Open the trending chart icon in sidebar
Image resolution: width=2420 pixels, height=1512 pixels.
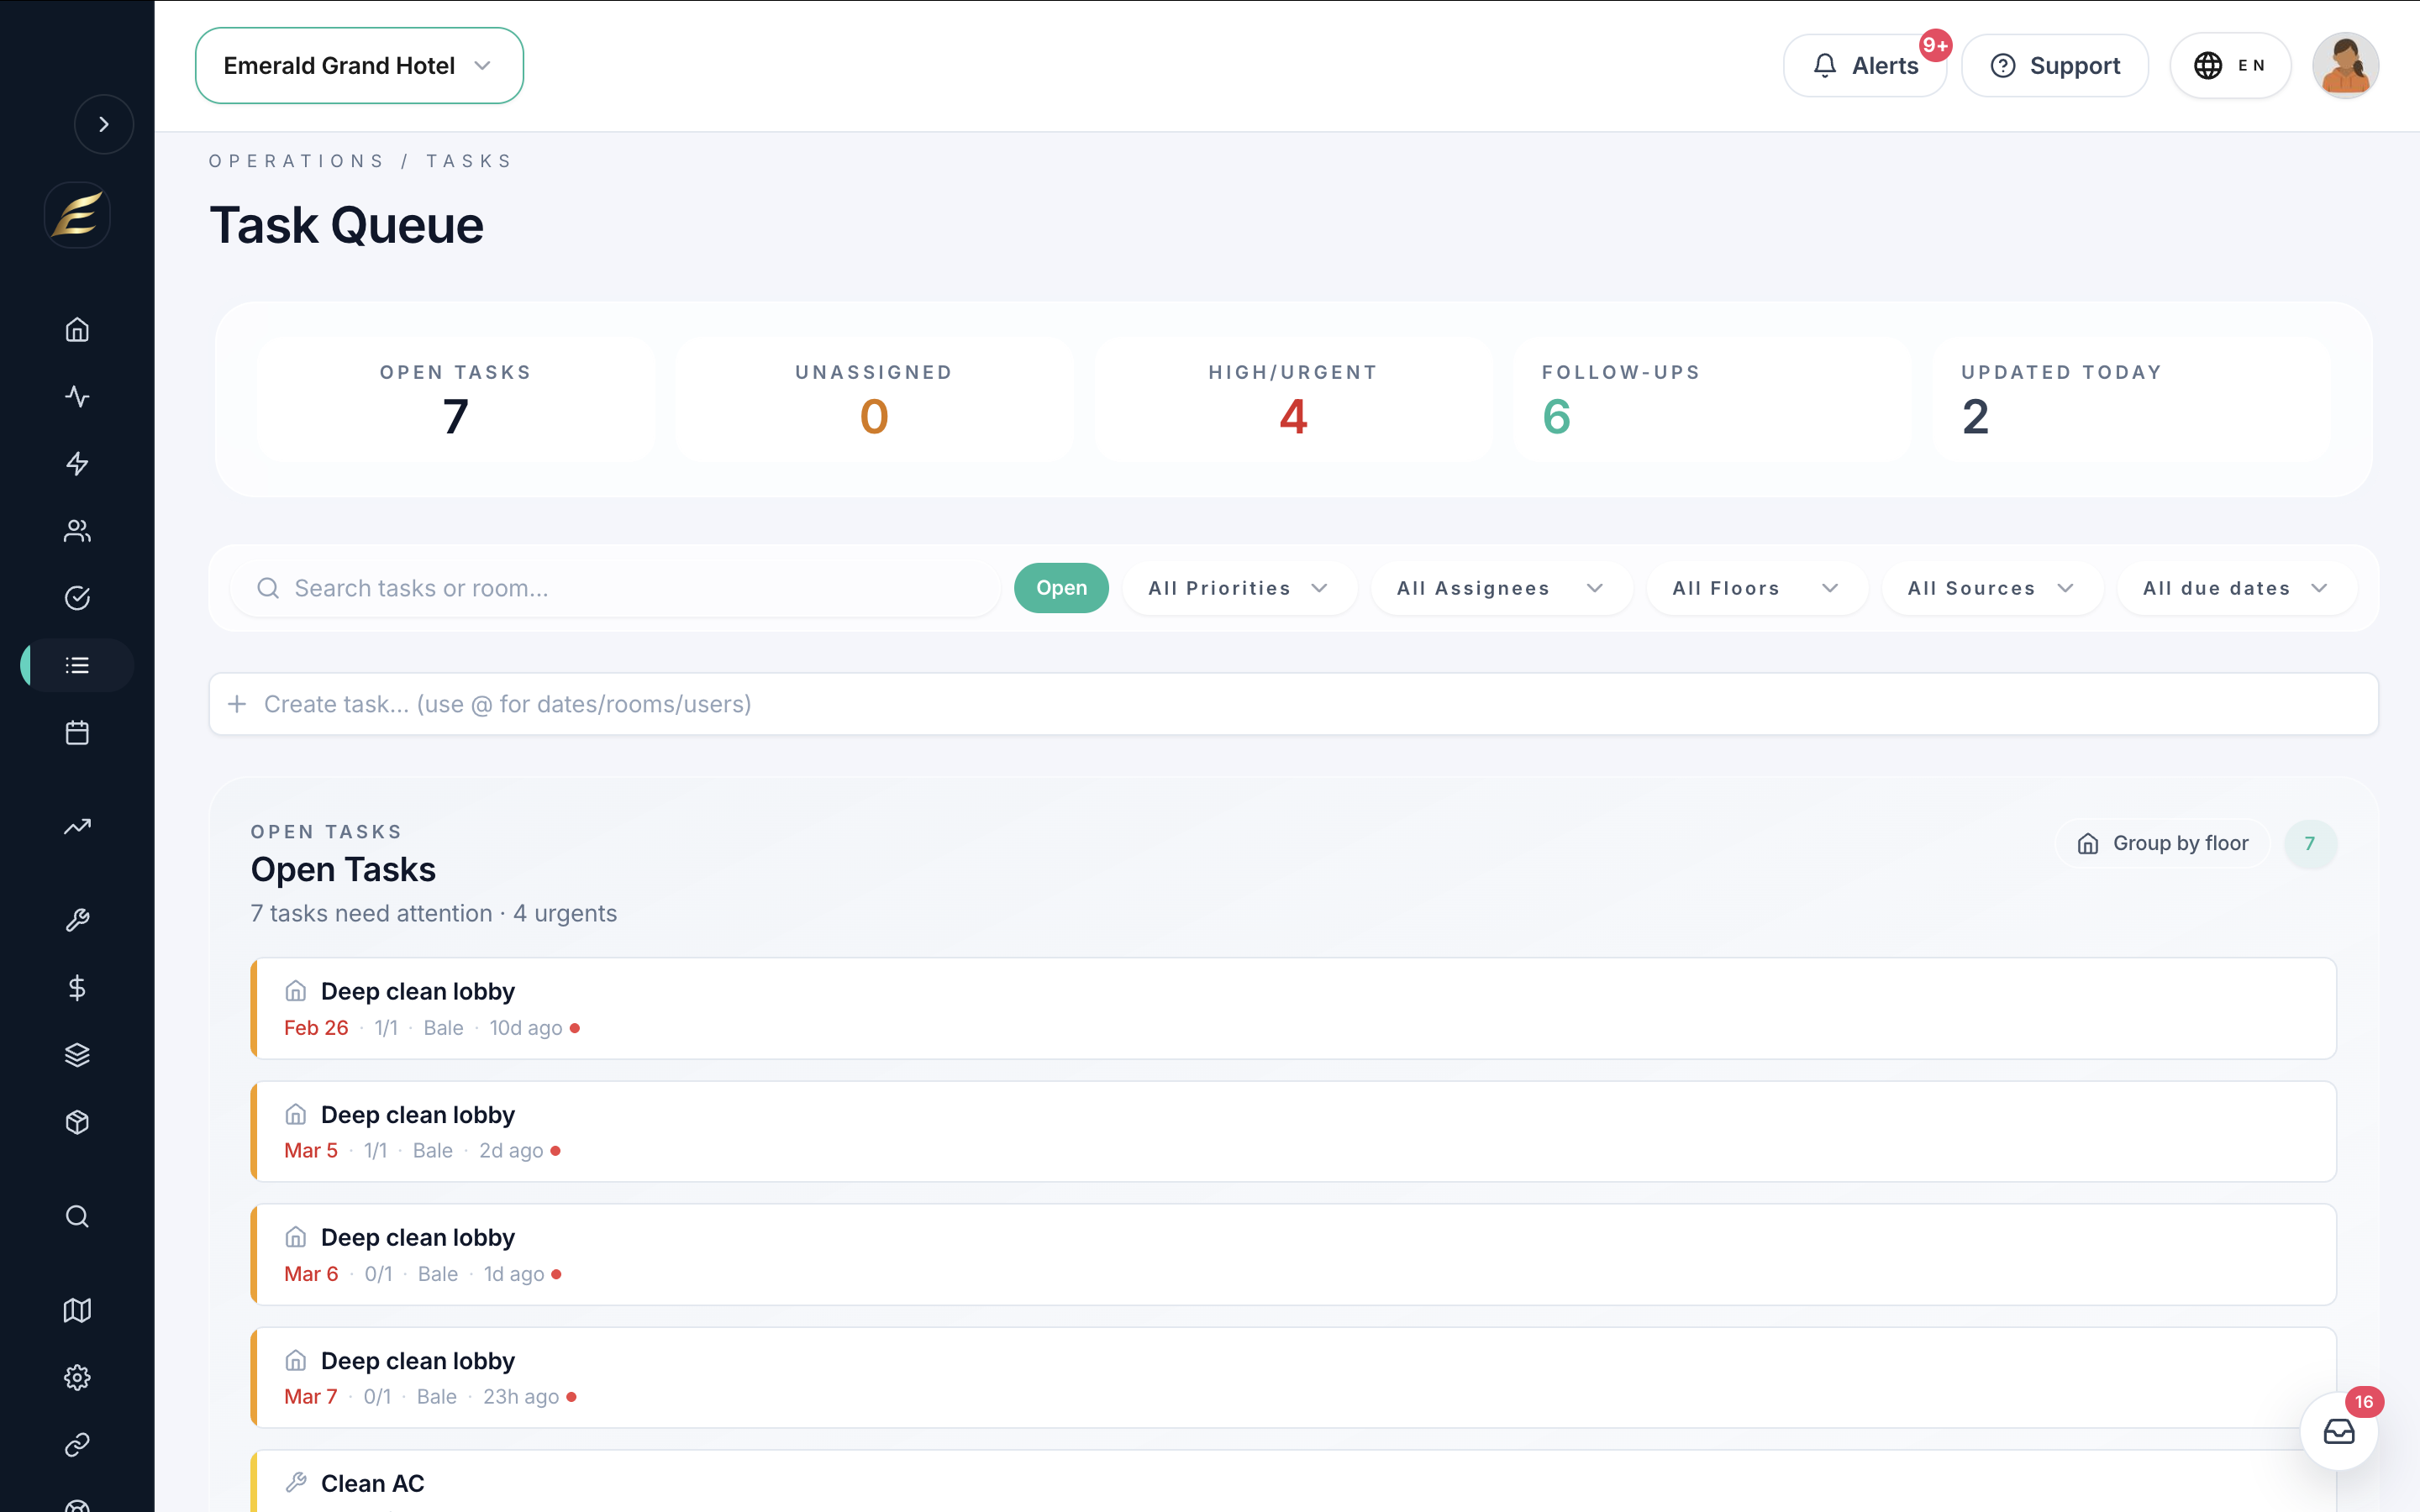77,826
